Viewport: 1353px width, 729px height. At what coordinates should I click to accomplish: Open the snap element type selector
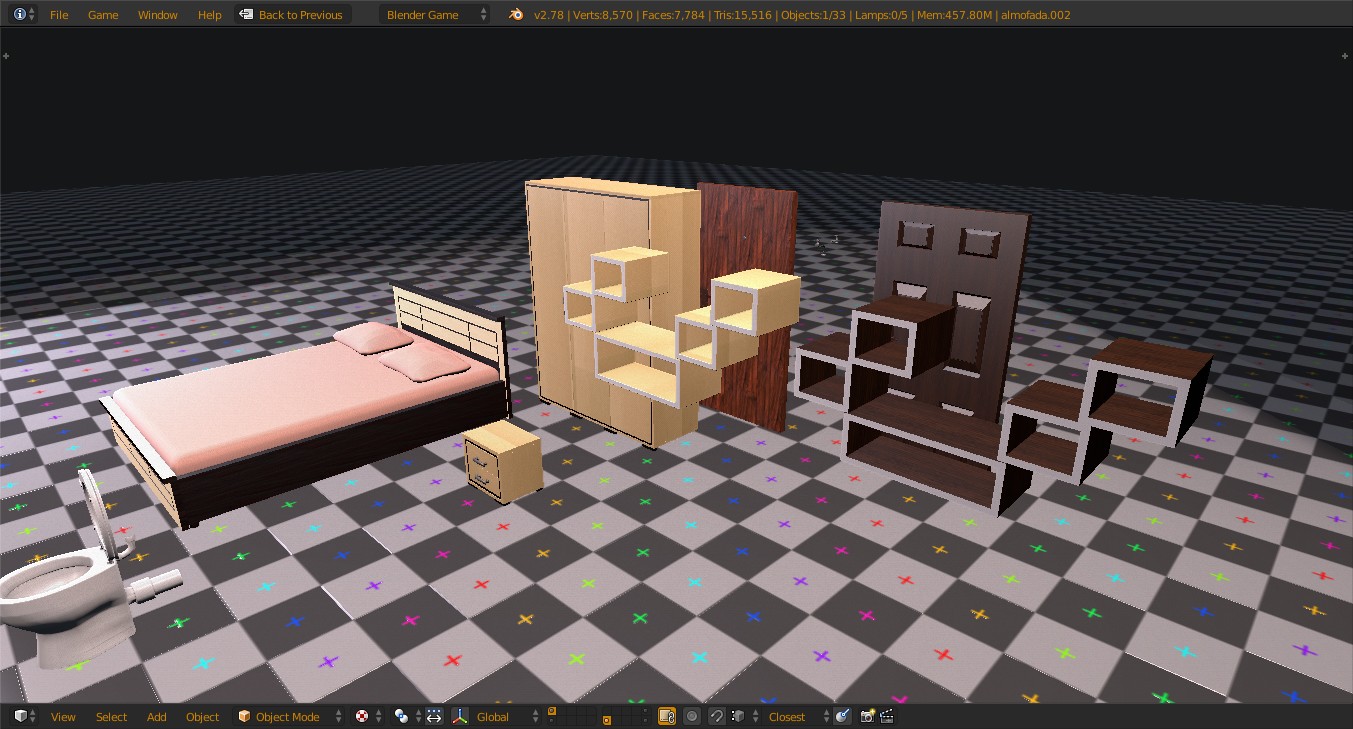tap(743, 716)
